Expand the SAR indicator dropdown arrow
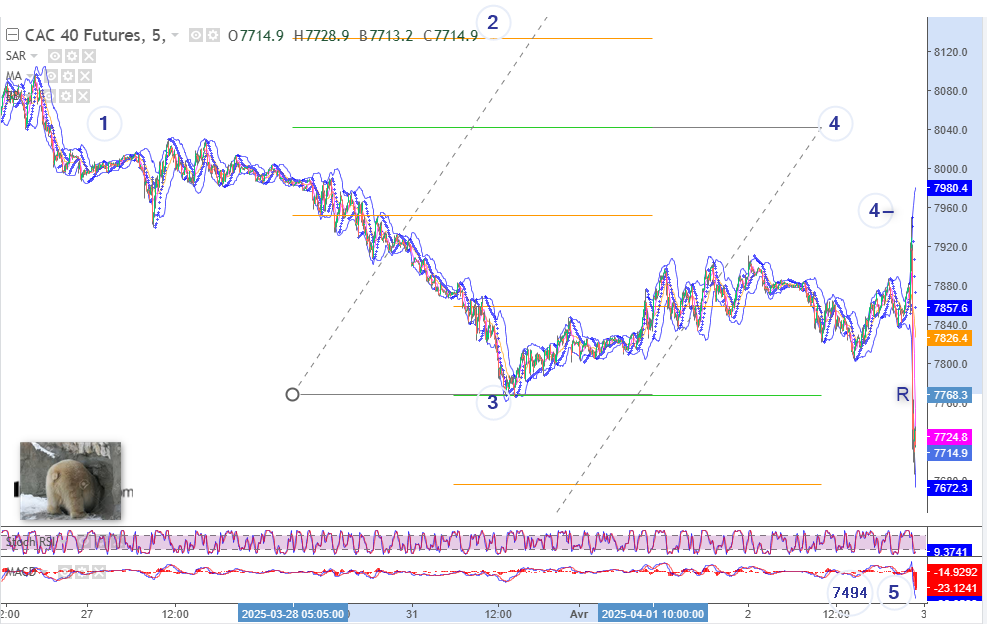 click(x=34, y=56)
